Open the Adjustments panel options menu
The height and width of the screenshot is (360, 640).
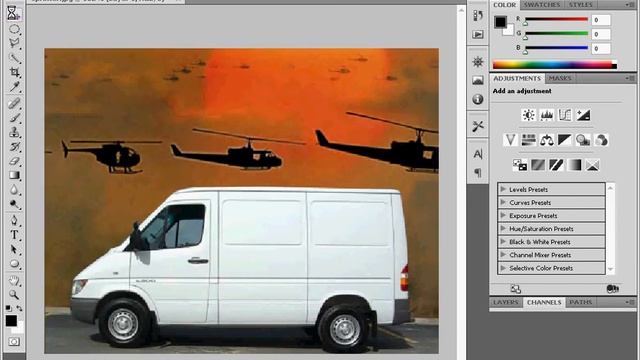tap(630, 78)
